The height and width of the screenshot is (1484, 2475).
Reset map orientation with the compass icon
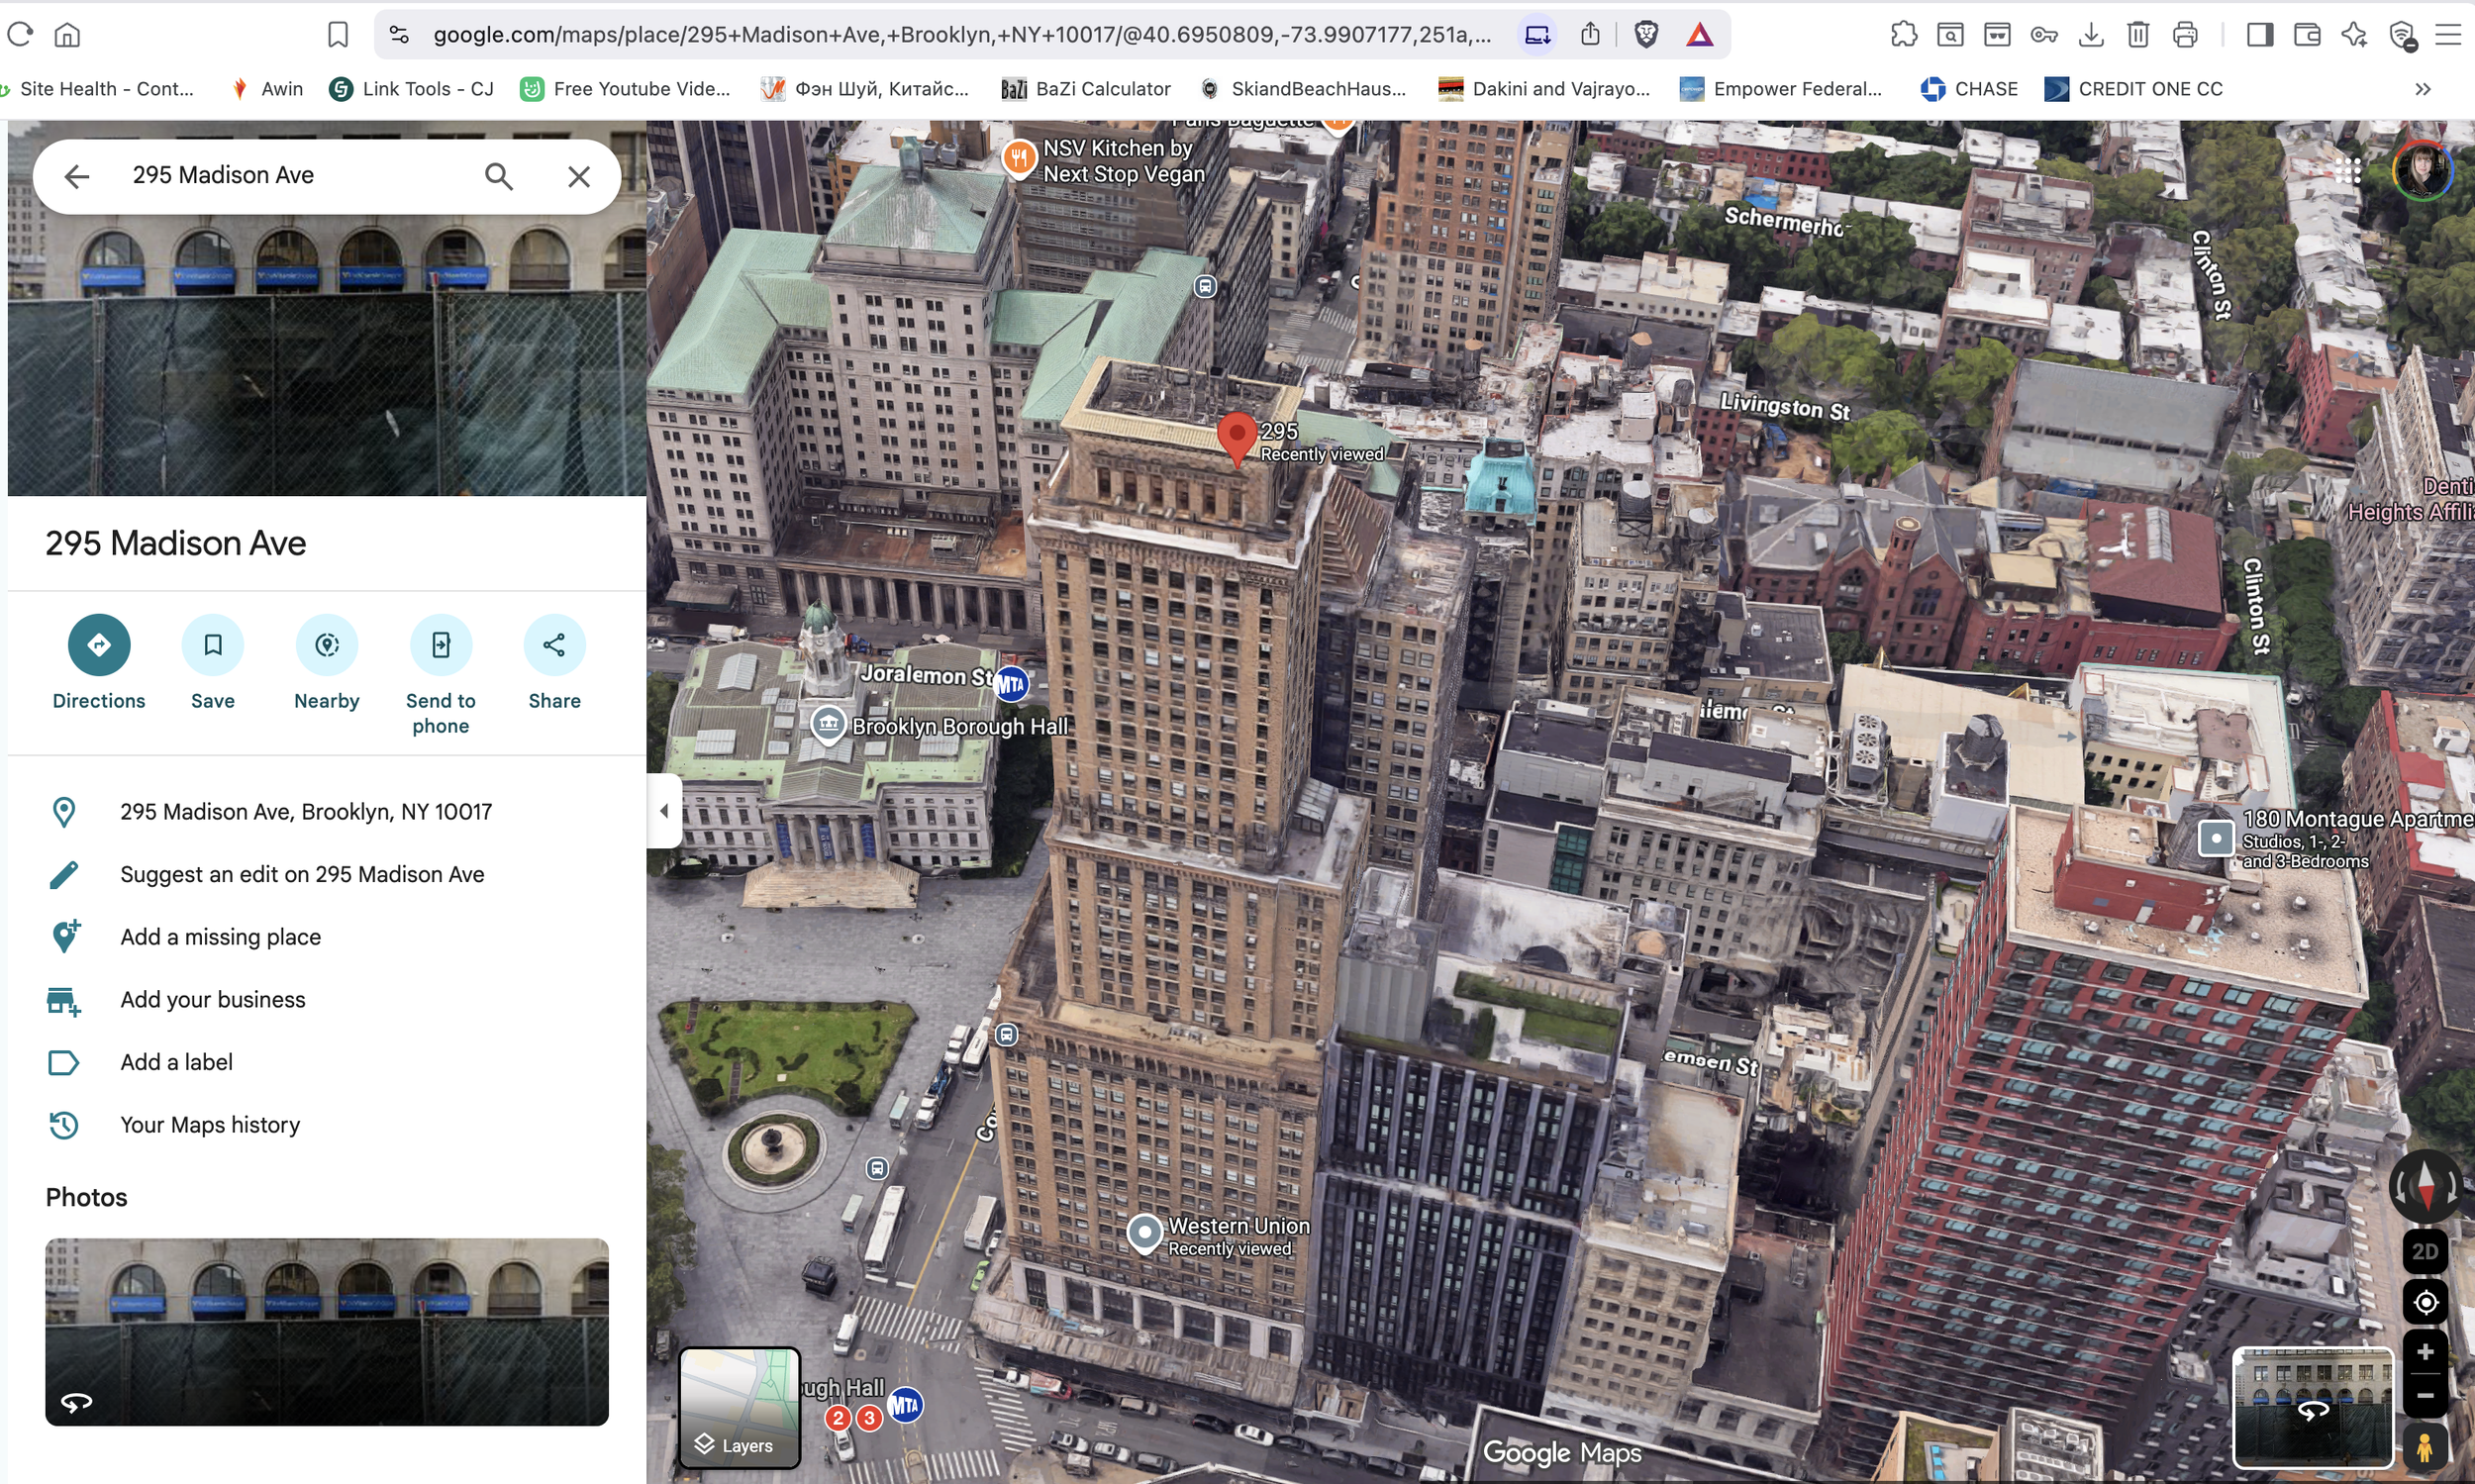click(x=2424, y=1186)
